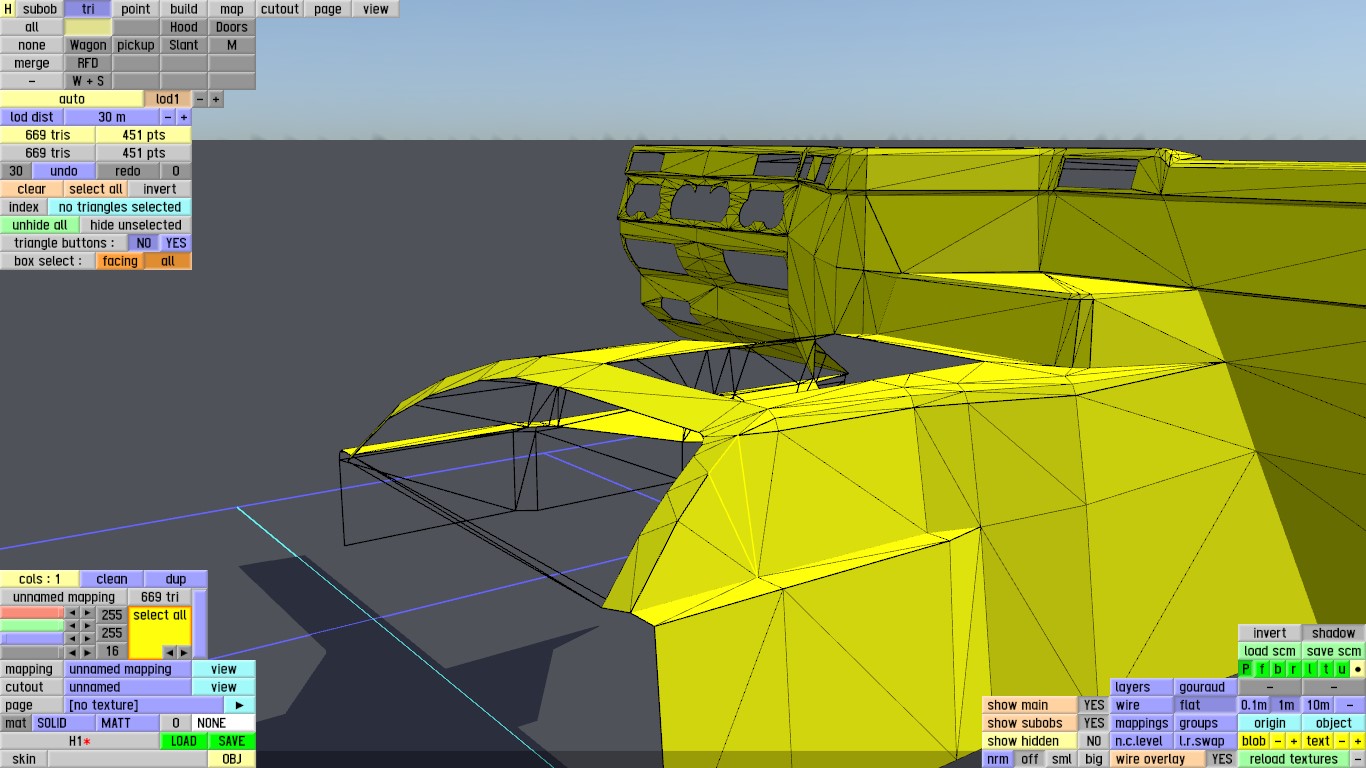This screenshot has height=768, width=1366.
Task: Toggle show main YES
Action: click(x=1094, y=705)
